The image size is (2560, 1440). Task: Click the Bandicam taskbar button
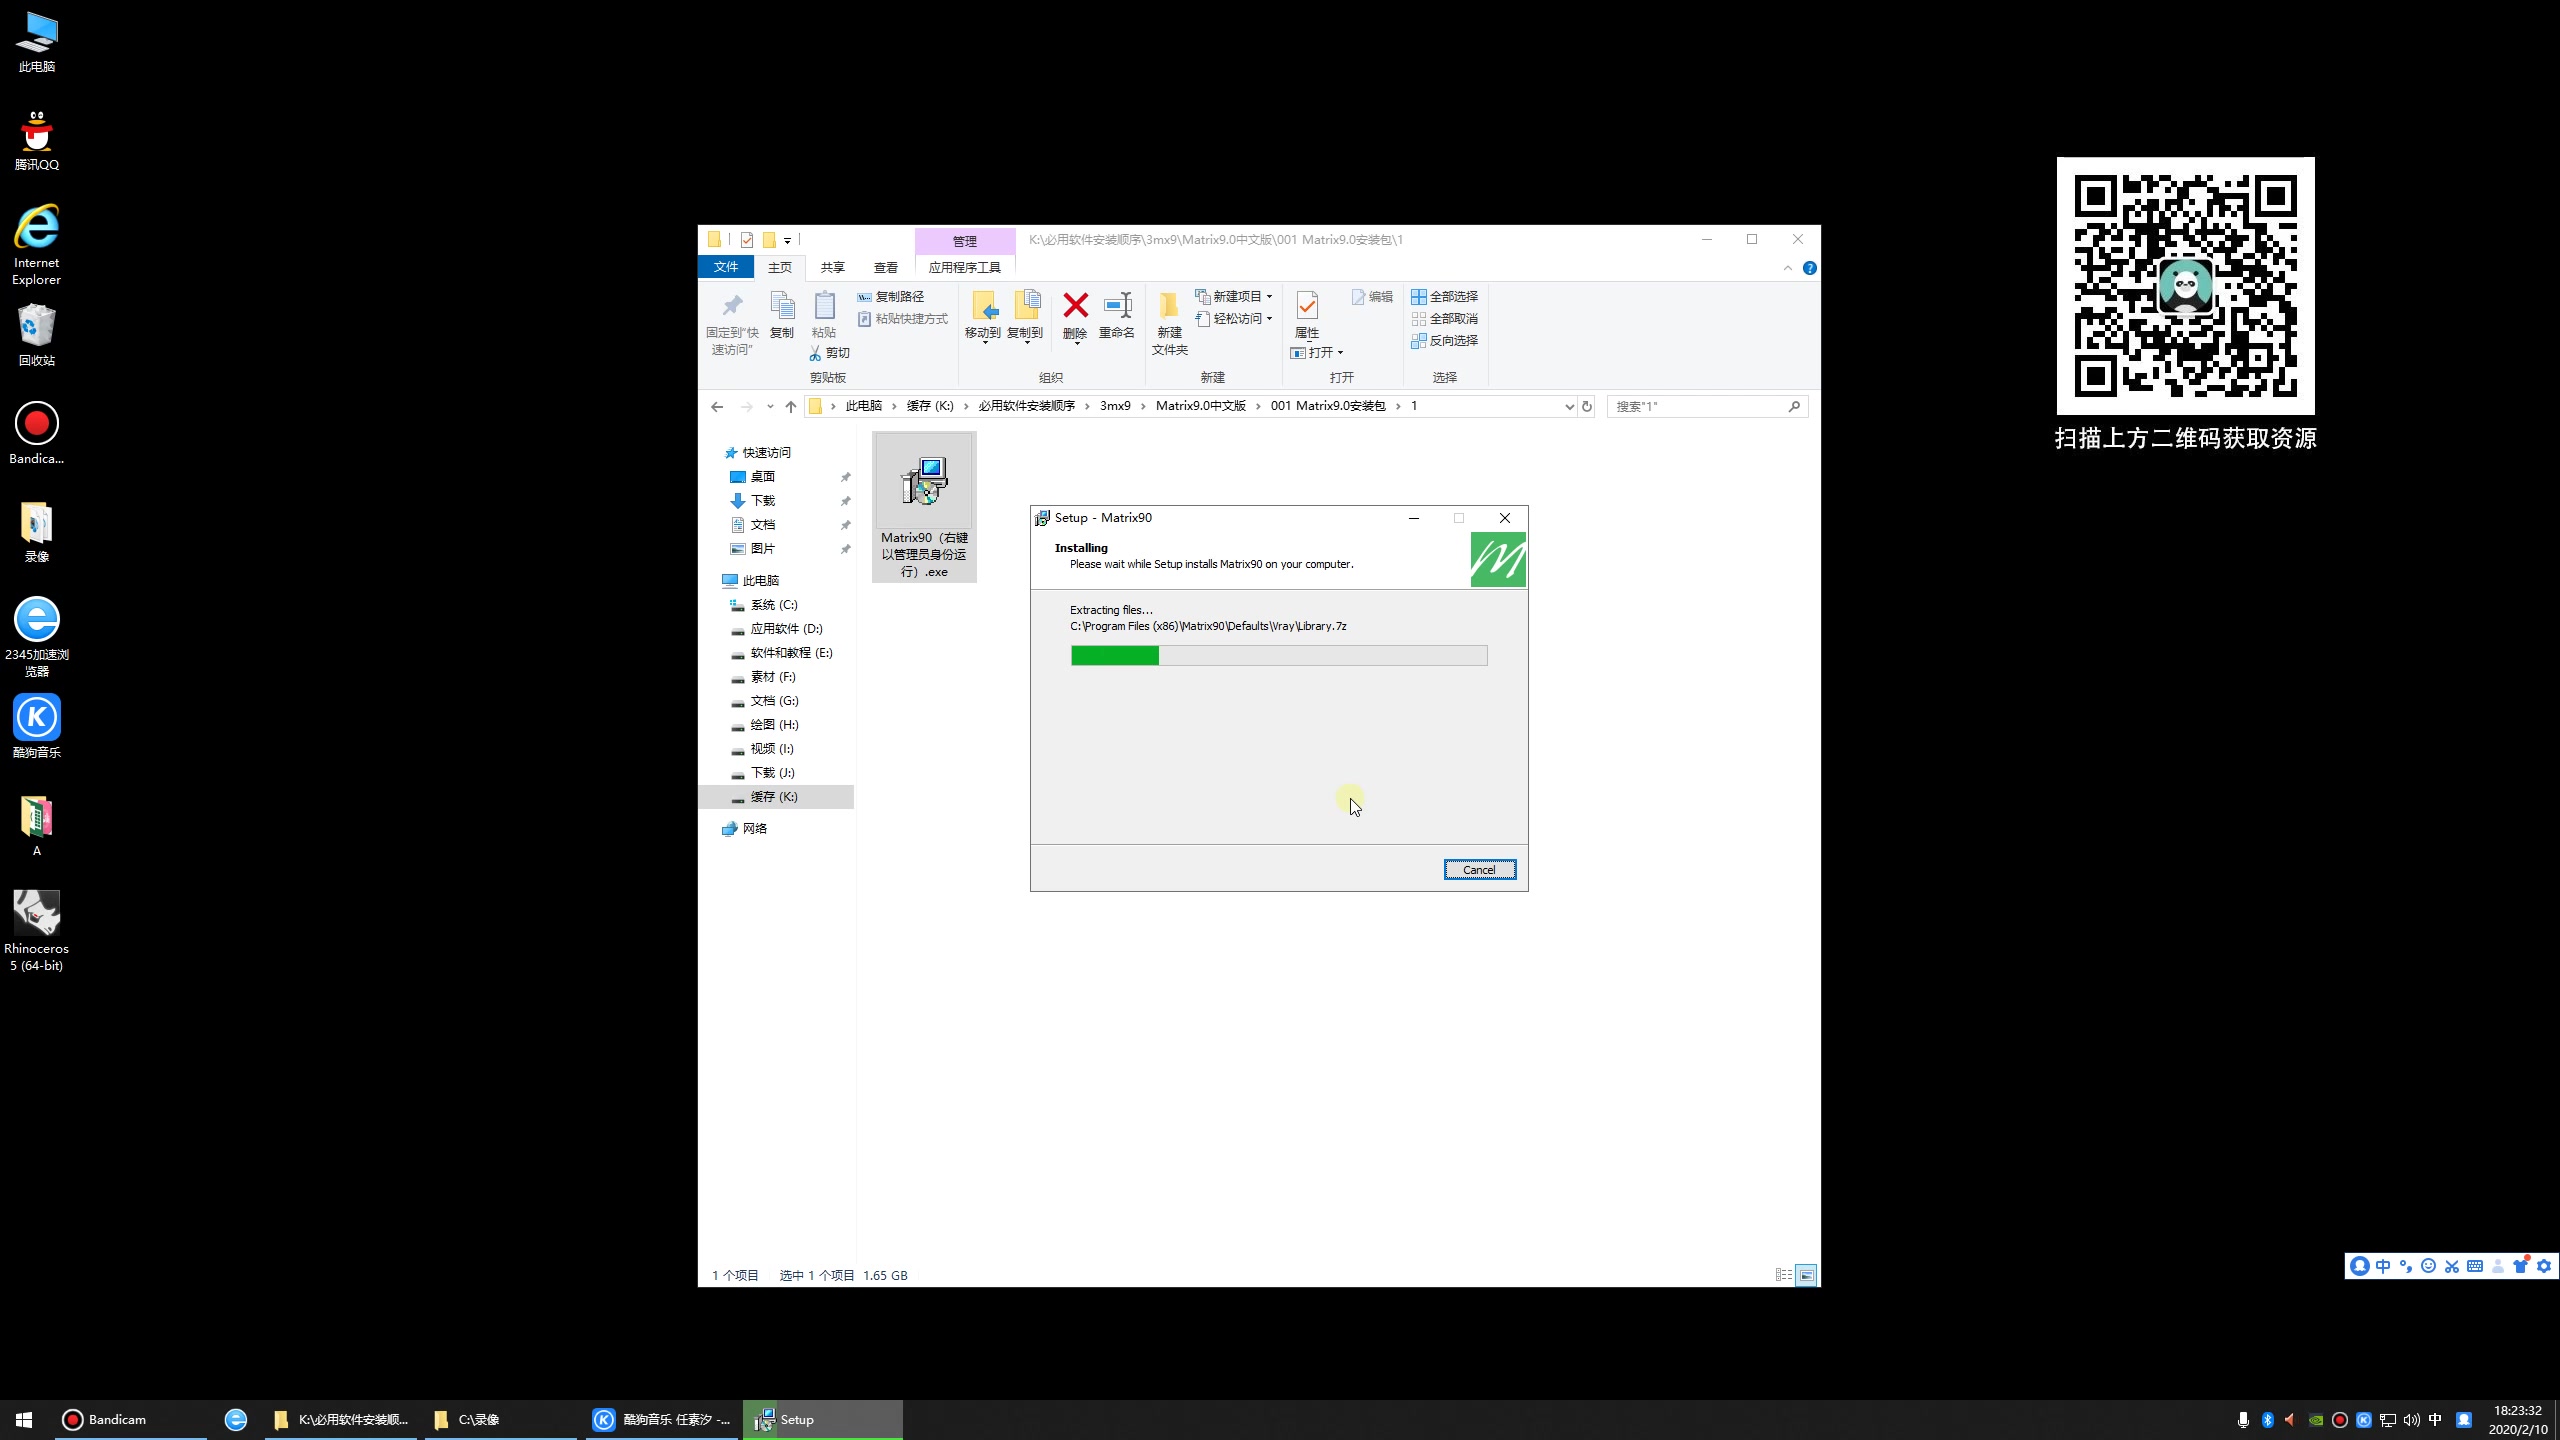pos(130,1420)
